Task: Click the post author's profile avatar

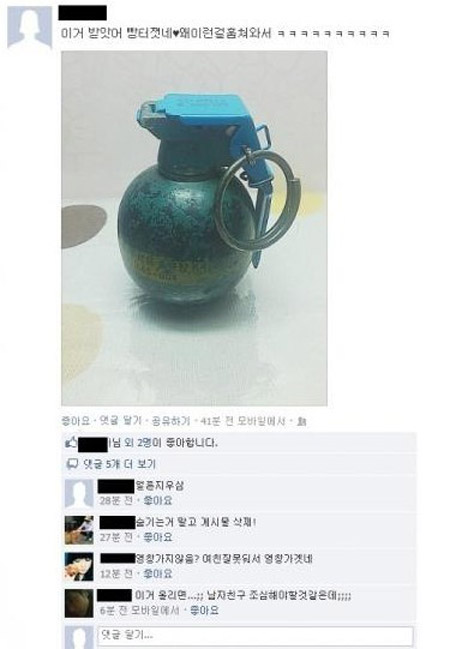Action: [x=29, y=27]
